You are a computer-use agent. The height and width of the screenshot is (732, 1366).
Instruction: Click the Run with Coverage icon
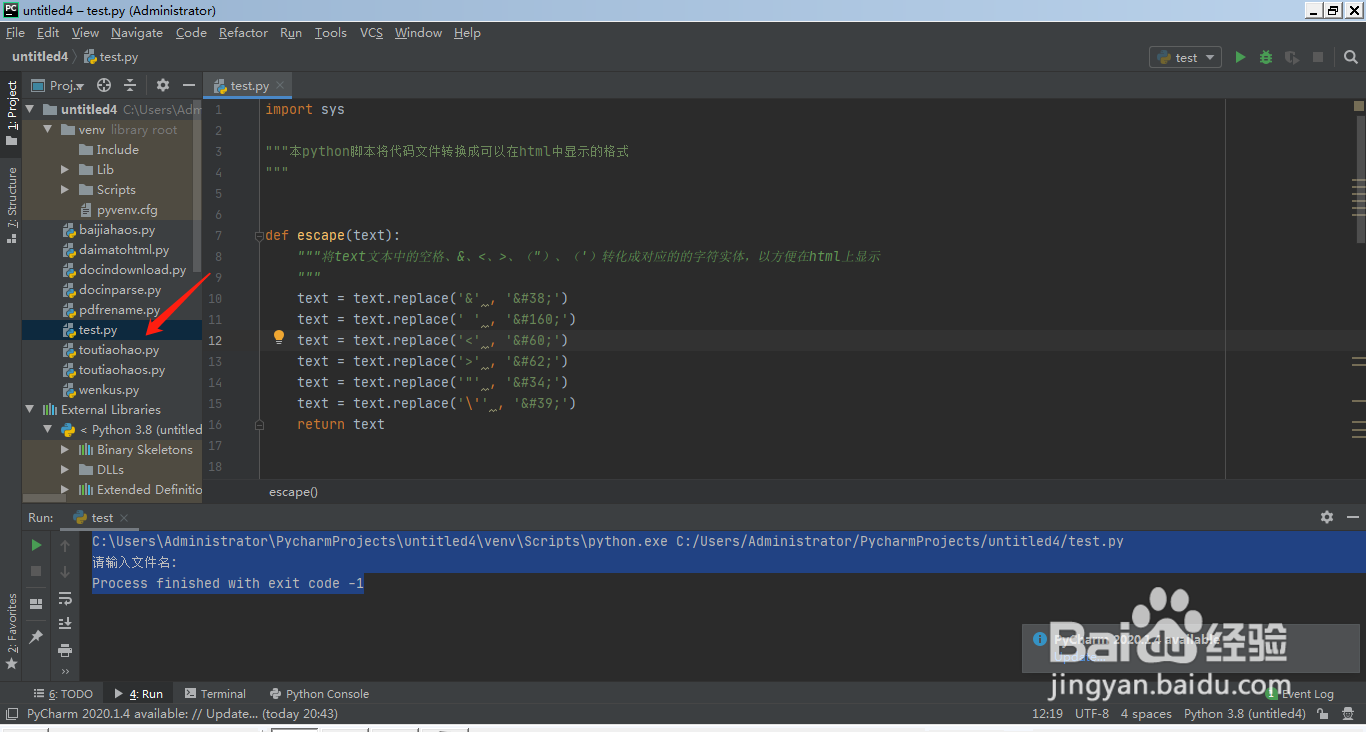(x=1292, y=58)
